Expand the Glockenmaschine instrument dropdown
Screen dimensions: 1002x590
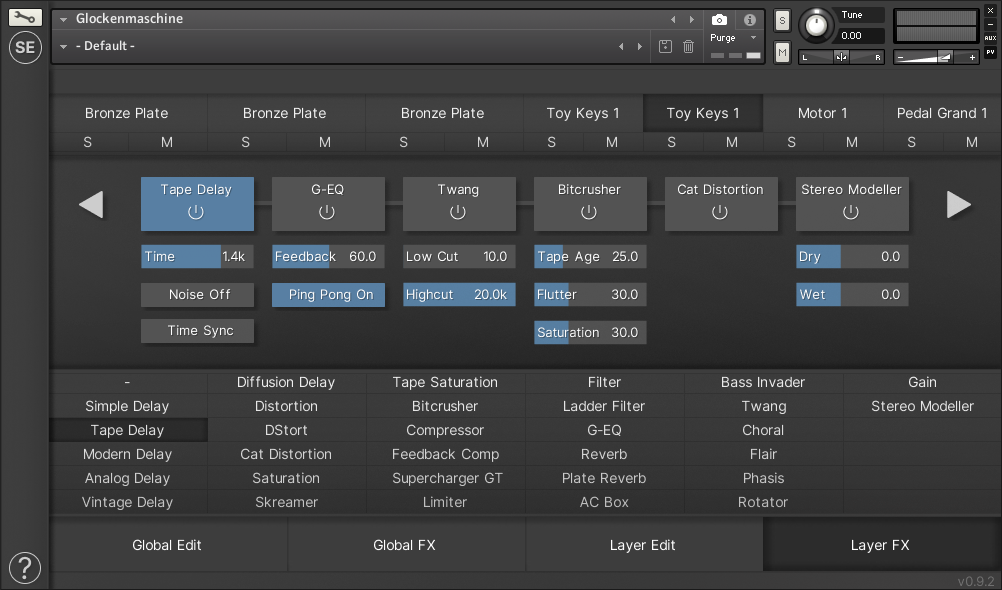(64, 19)
